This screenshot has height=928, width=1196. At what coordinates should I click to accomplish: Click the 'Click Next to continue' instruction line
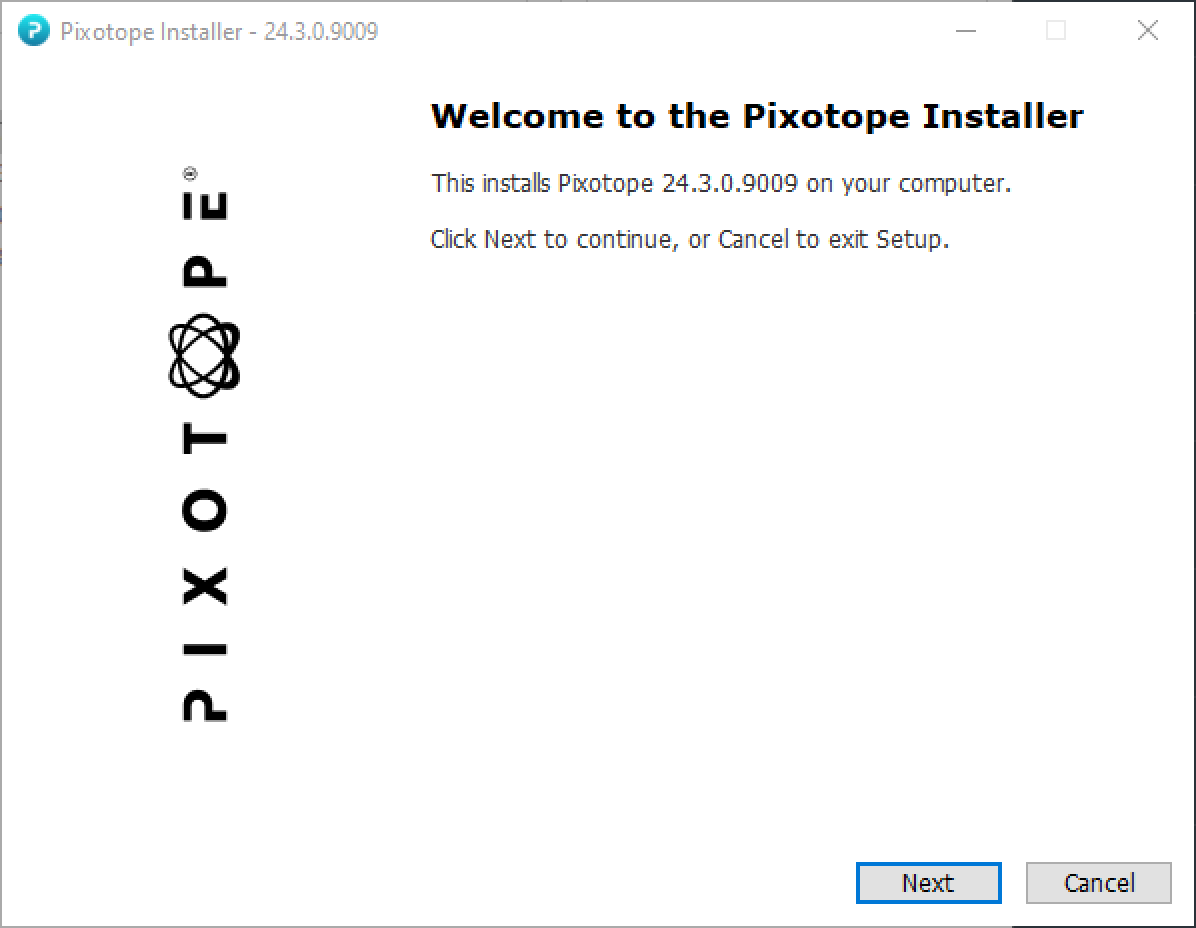[689, 240]
